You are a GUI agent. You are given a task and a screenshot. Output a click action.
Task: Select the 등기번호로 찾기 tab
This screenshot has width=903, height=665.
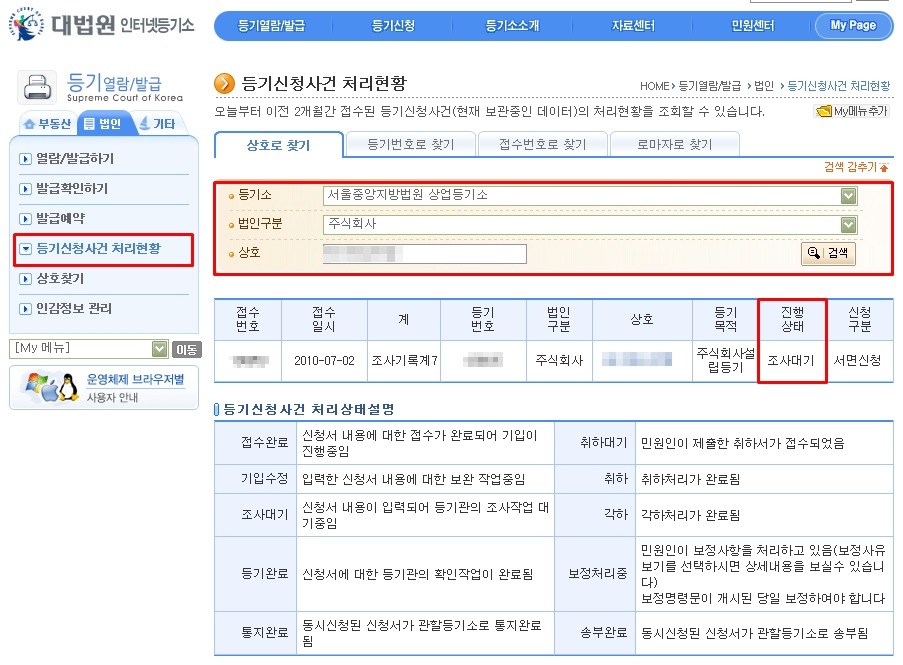click(411, 145)
